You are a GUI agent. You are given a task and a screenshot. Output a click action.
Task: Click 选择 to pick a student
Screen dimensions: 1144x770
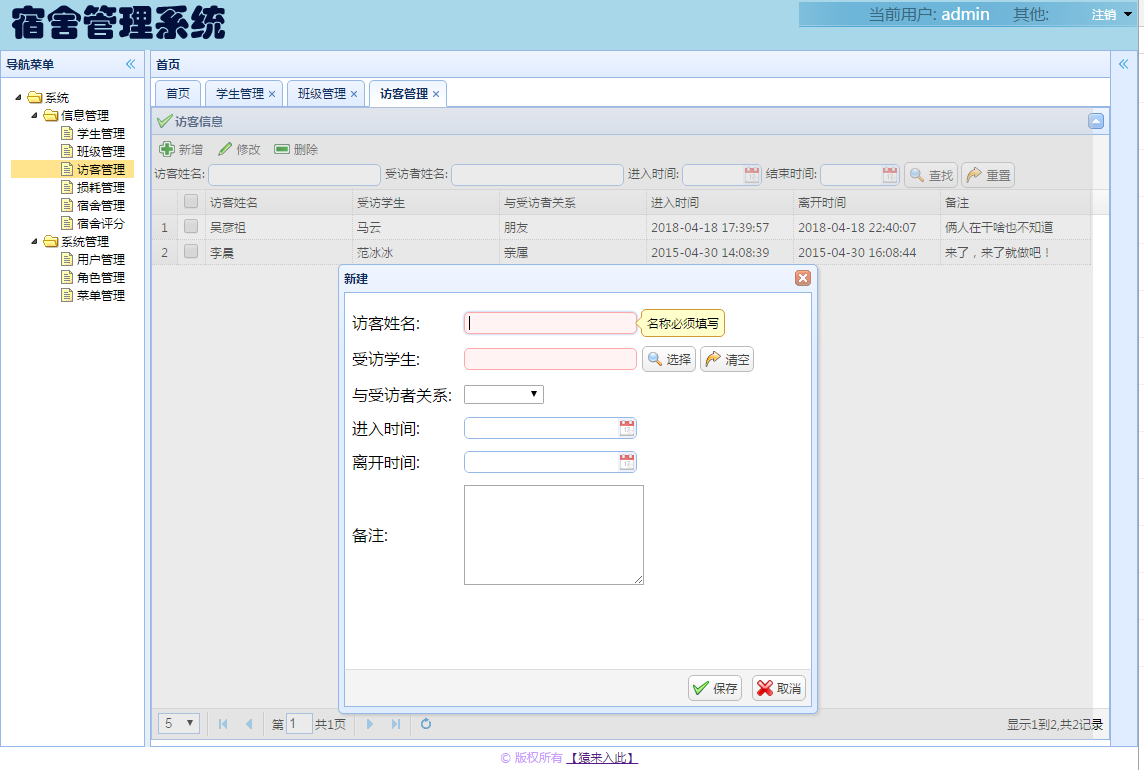[x=668, y=359]
